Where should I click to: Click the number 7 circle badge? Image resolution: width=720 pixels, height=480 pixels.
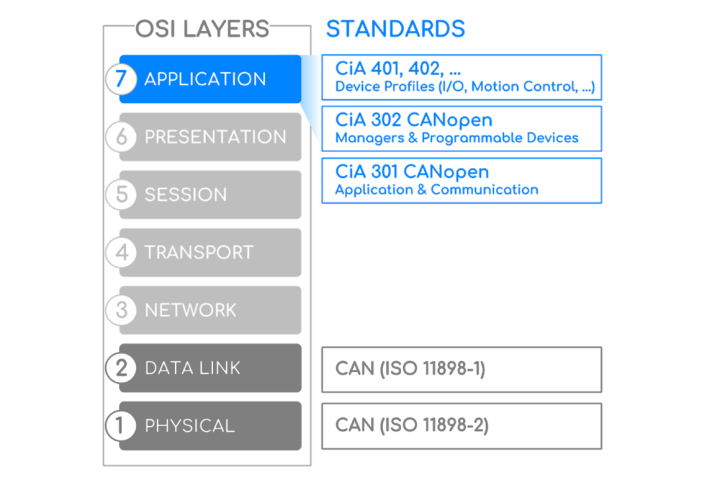click(x=121, y=79)
